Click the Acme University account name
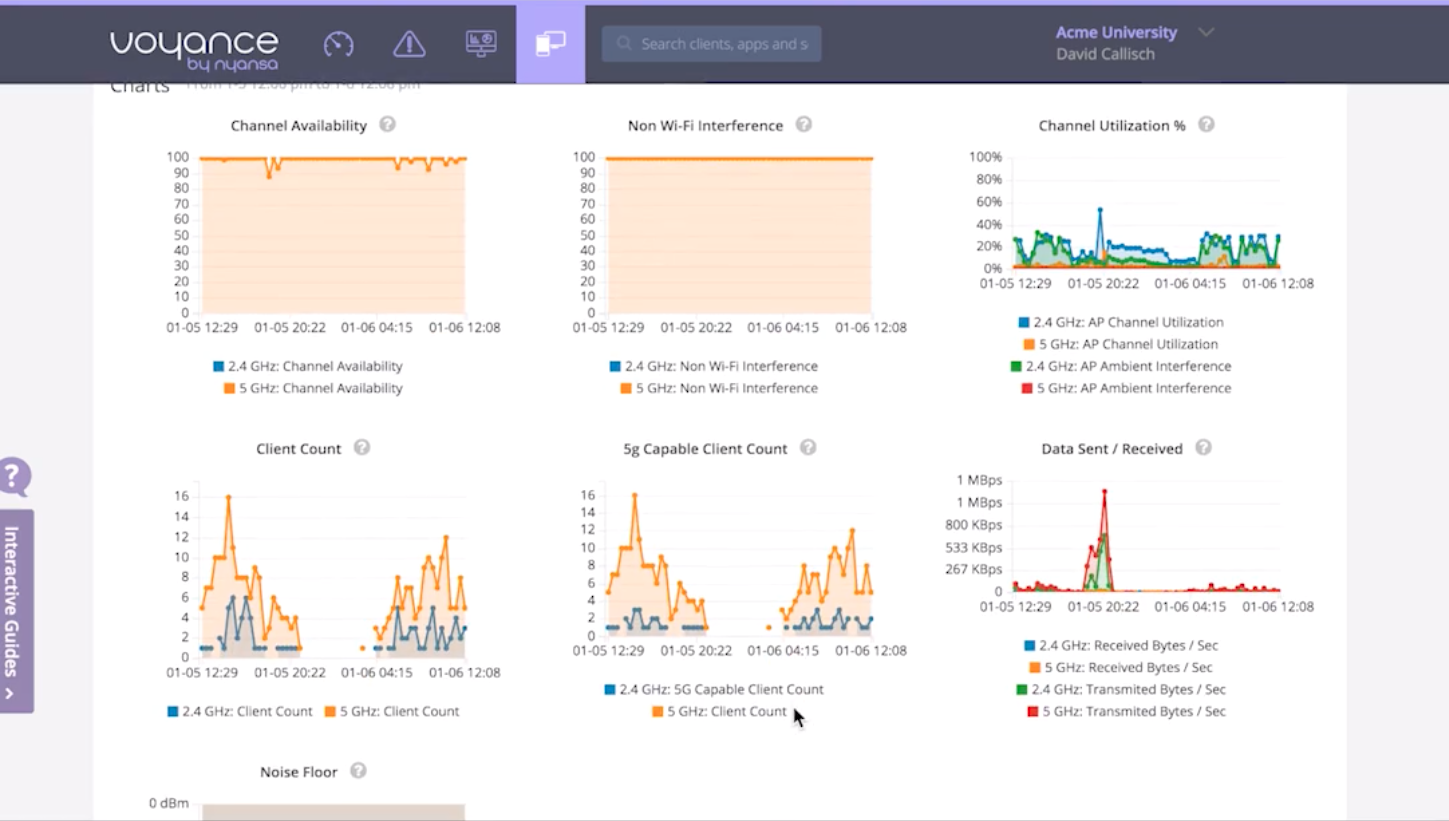This screenshot has width=1449, height=821. [1116, 32]
